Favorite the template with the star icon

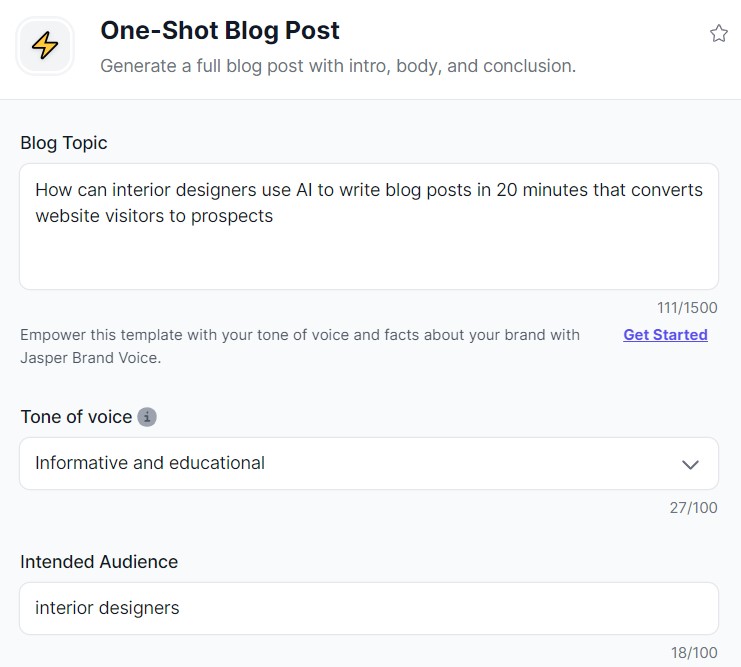click(718, 34)
